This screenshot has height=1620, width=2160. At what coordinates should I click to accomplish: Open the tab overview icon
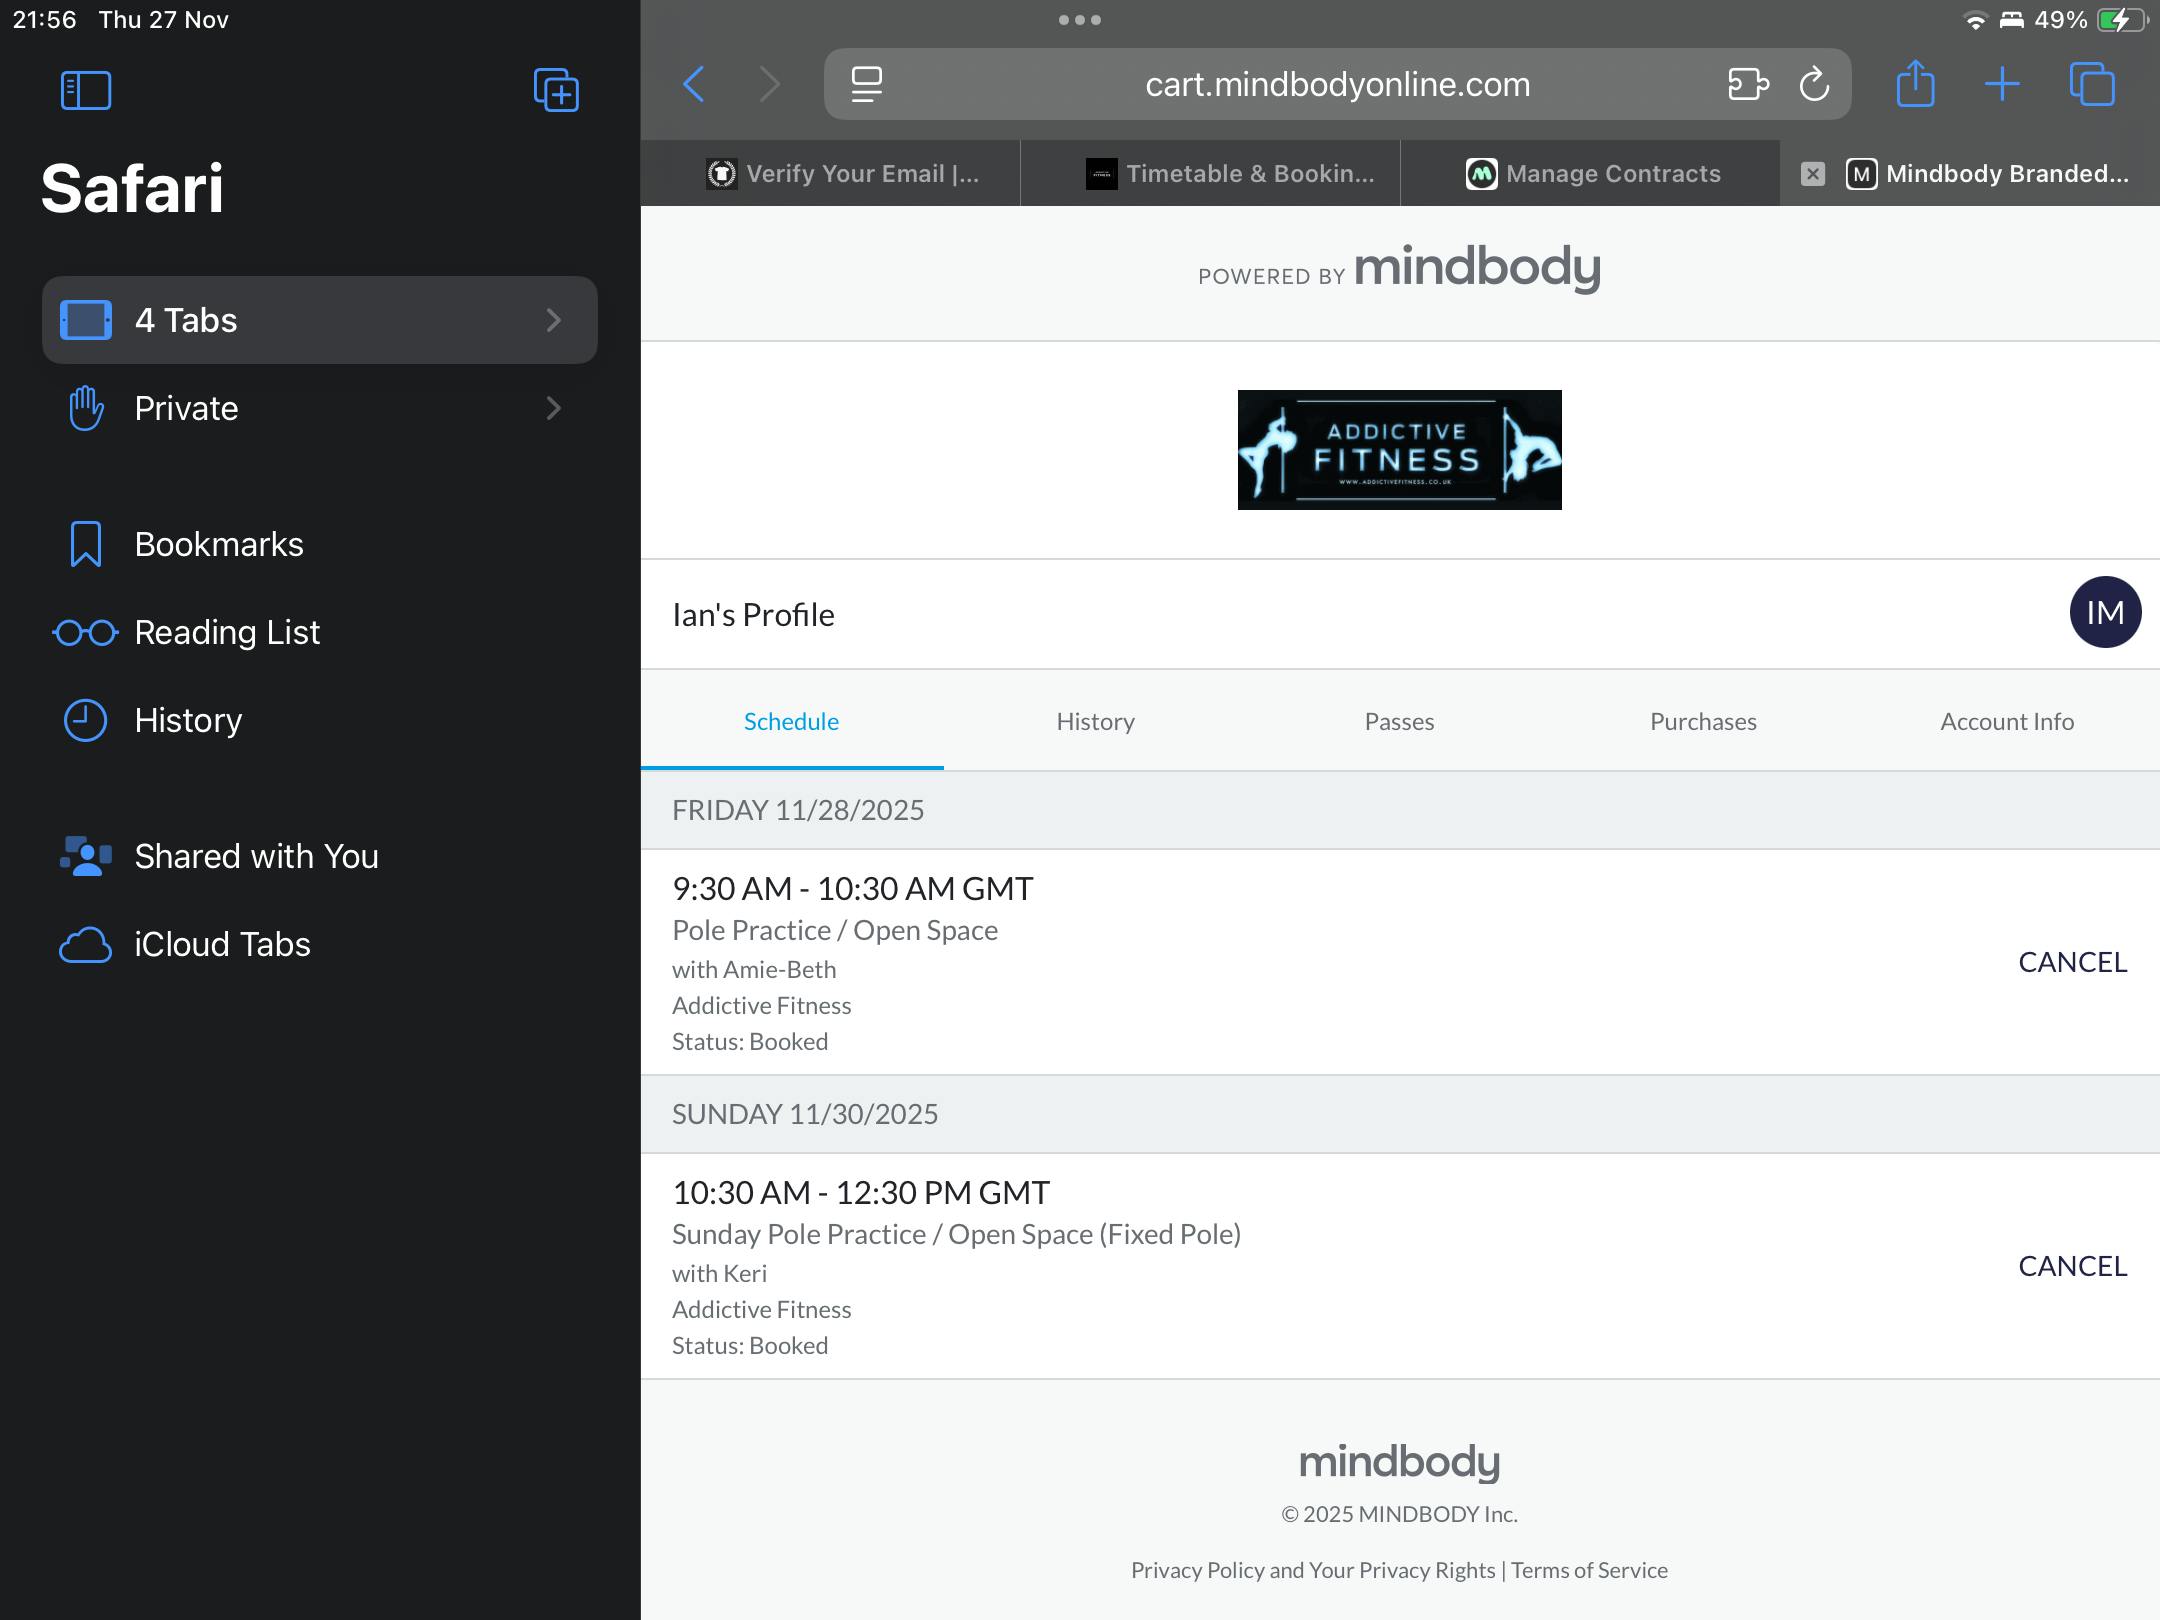(2092, 85)
